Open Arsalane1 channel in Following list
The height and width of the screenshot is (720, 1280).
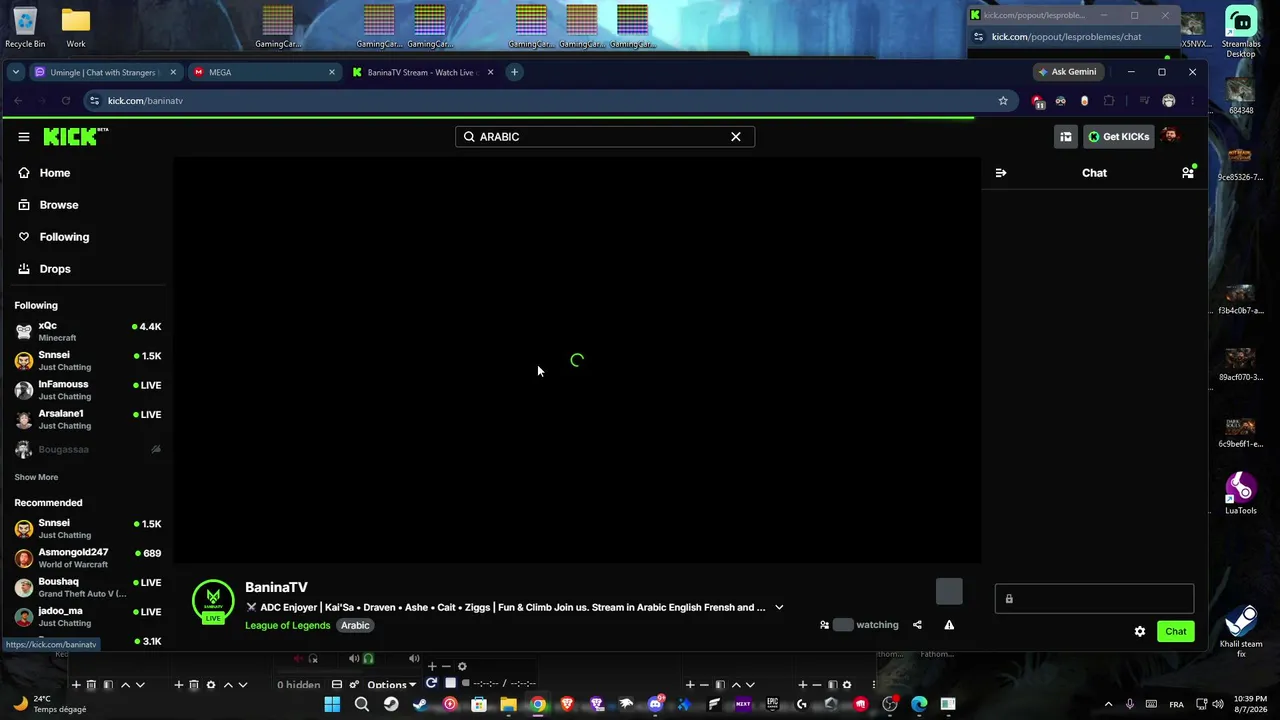click(87, 419)
